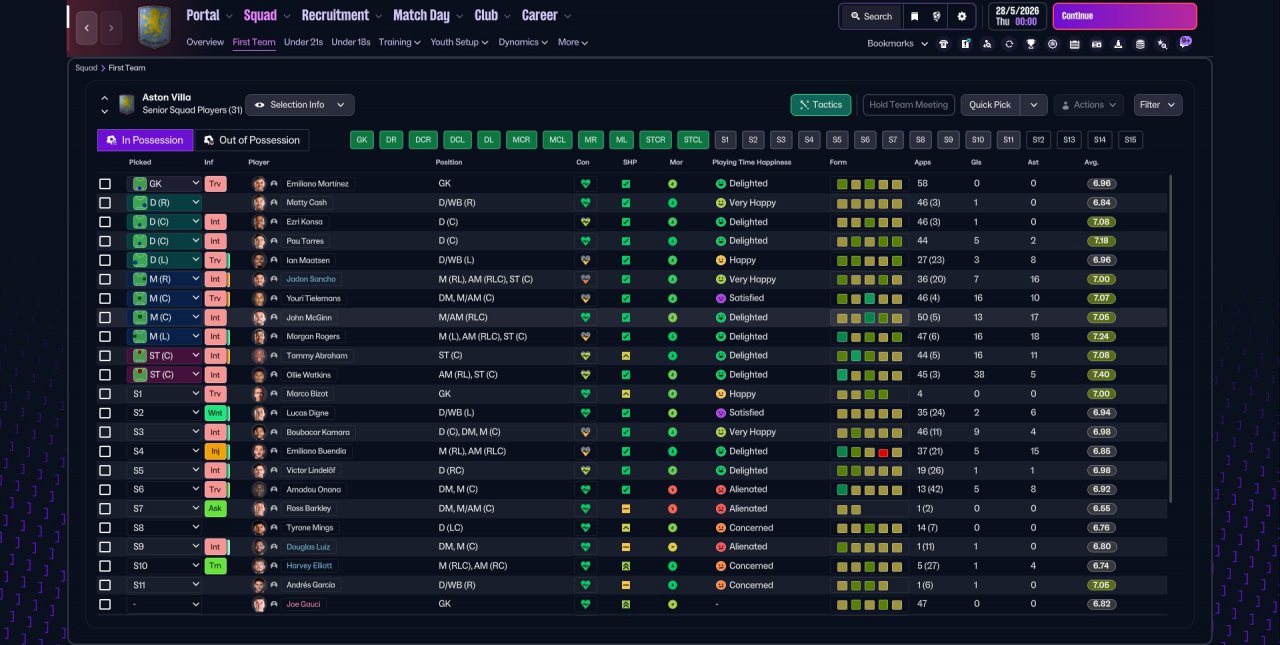Image resolution: width=1280 pixels, height=645 pixels.
Task: Click the globe/world icon in top bar
Action: pyautogui.click(x=937, y=16)
